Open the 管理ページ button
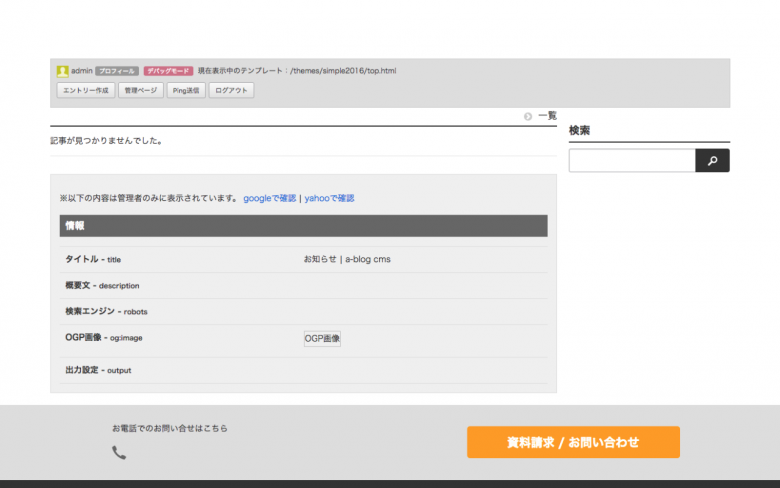Viewport: 780px width, 488px height. [141, 90]
